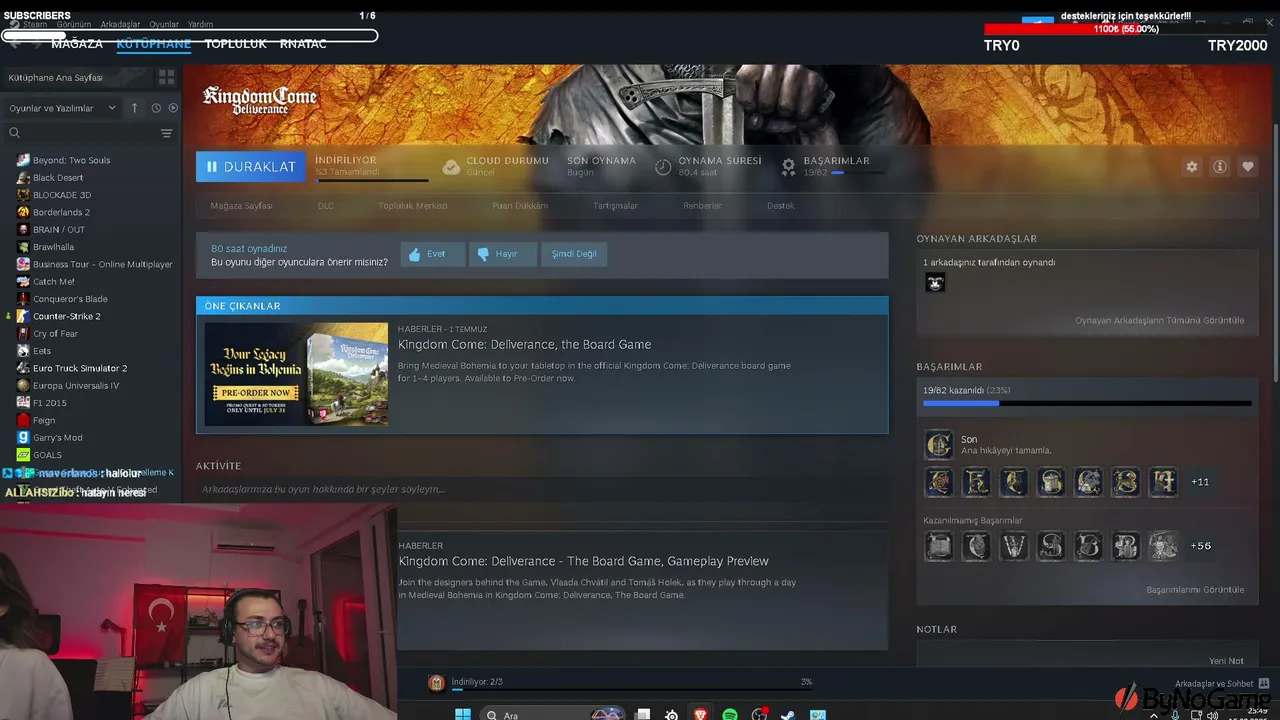1280x720 pixels.
Task: Filter library by recent activity clock icon
Action: pos(156,108)
